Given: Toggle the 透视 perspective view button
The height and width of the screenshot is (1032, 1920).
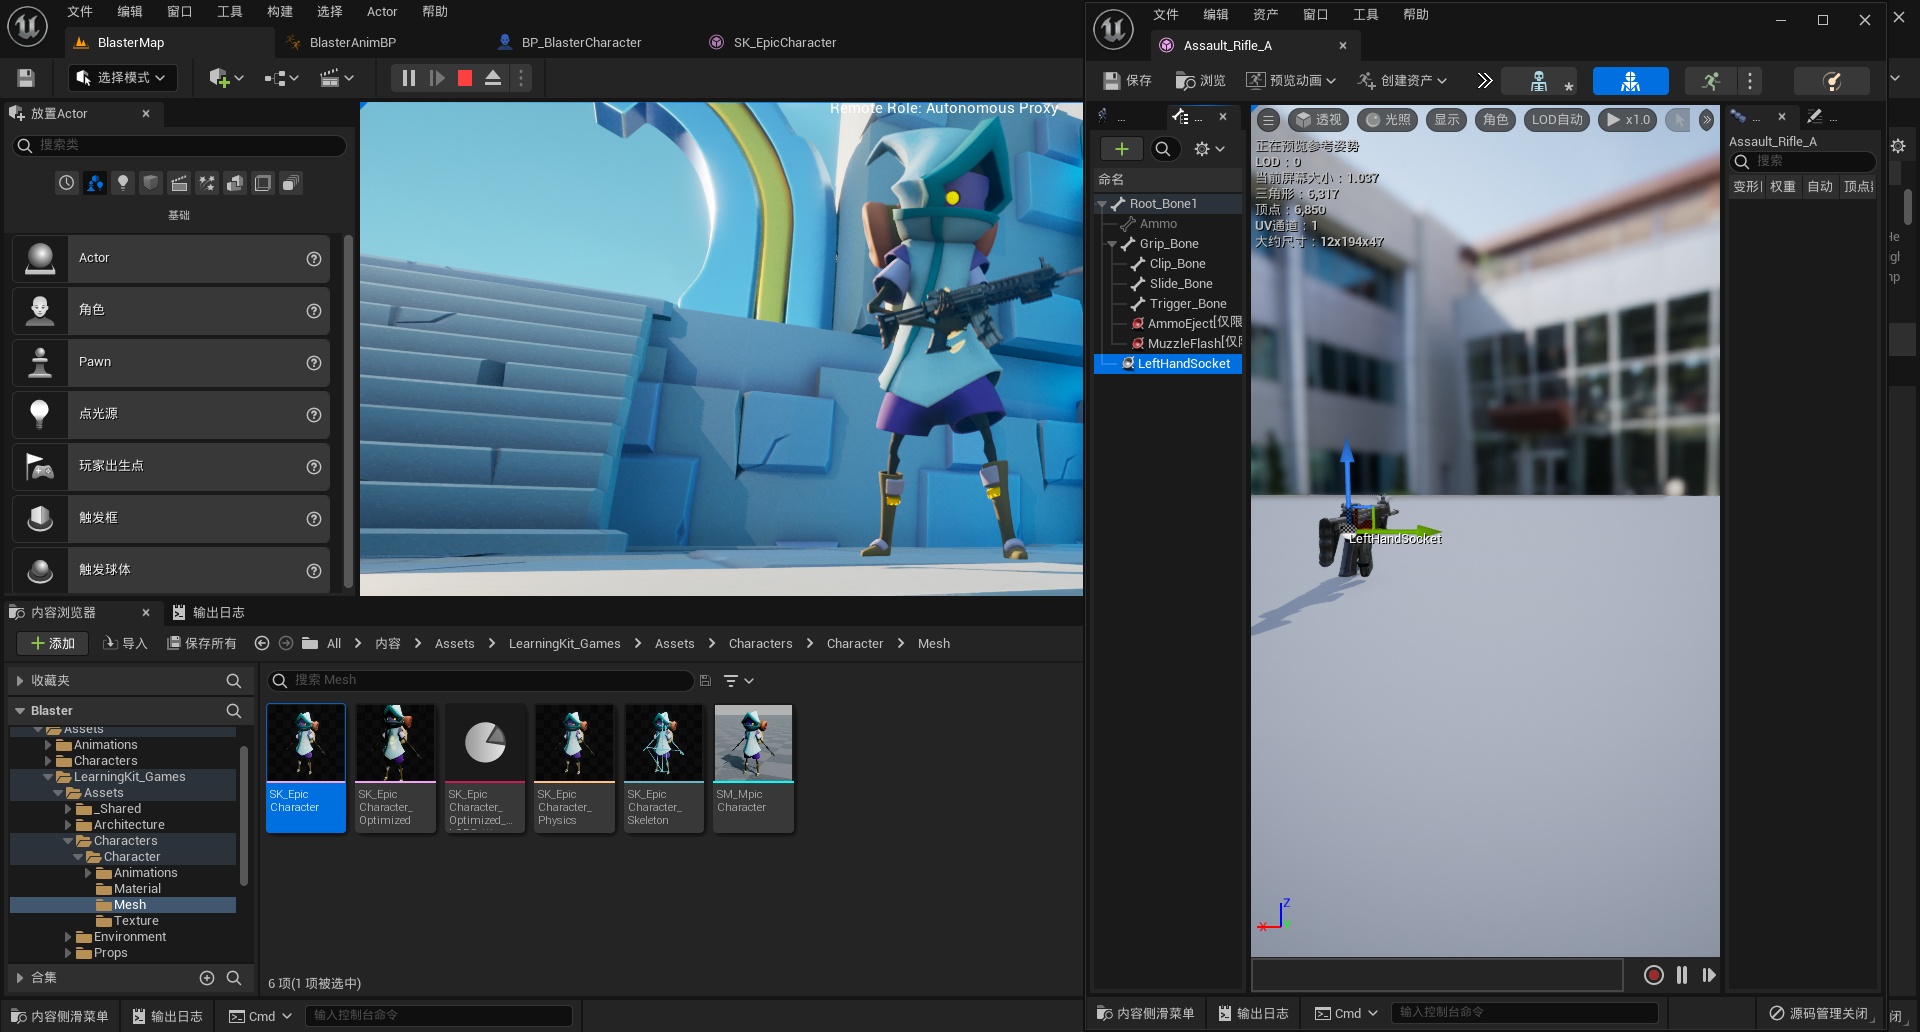Looking at the screenshot, I should point(1318,120).
